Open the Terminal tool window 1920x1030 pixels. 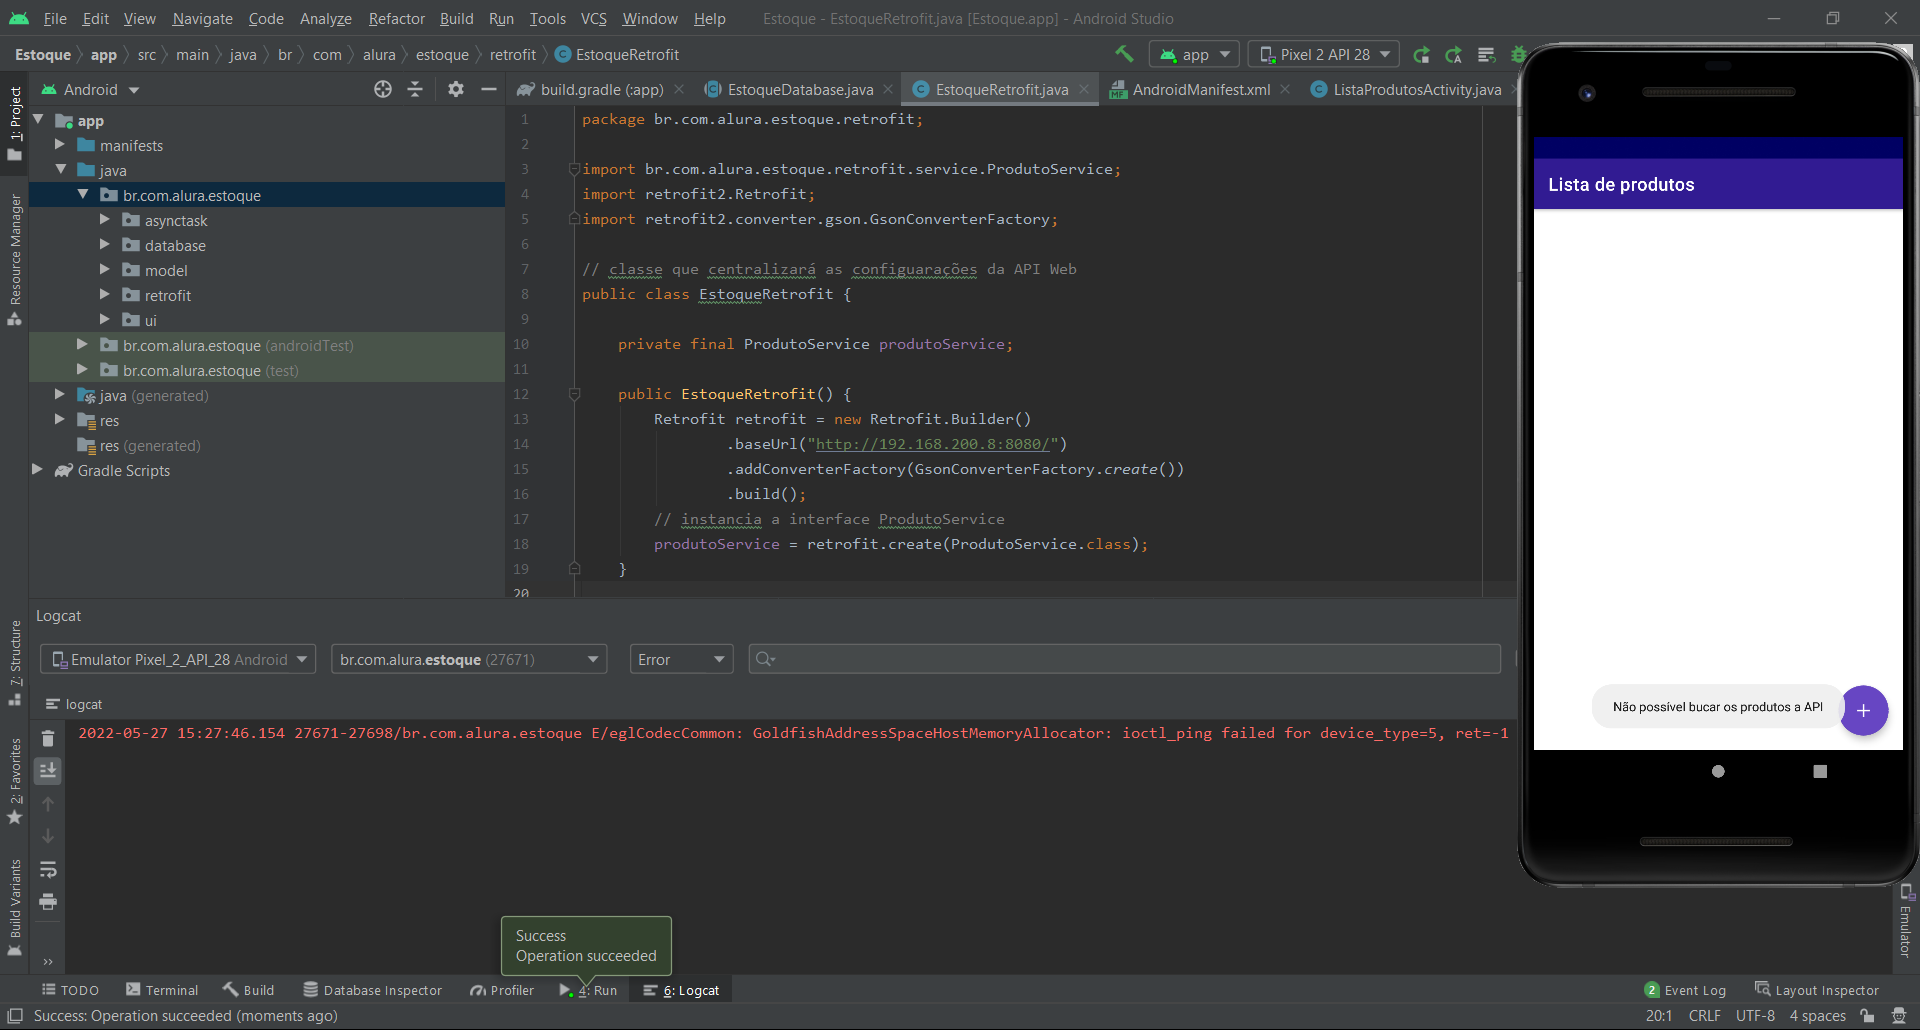[162, 990]
